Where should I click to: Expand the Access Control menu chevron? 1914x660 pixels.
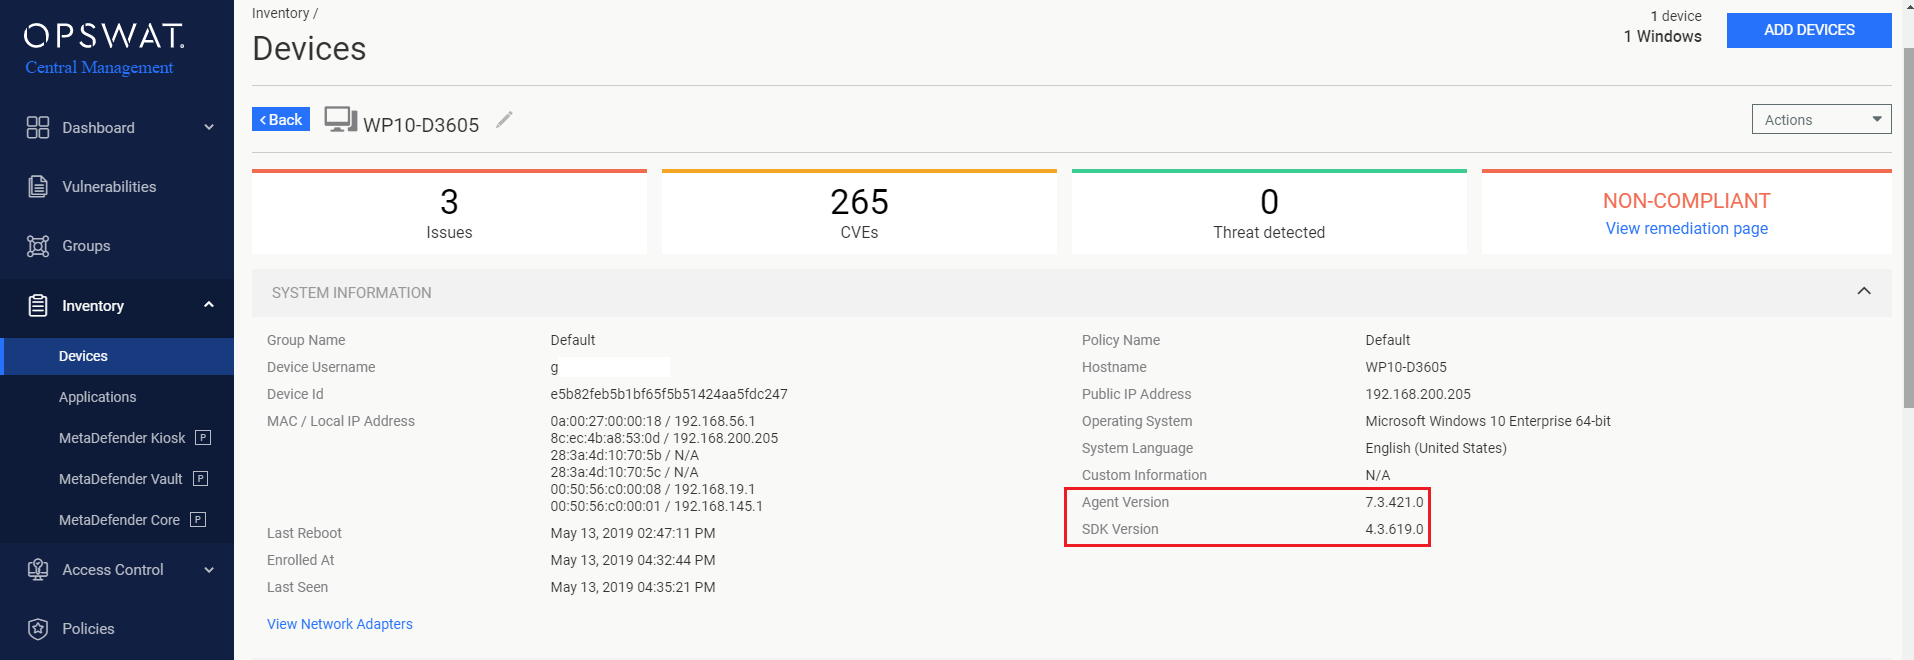pos(209,570)
